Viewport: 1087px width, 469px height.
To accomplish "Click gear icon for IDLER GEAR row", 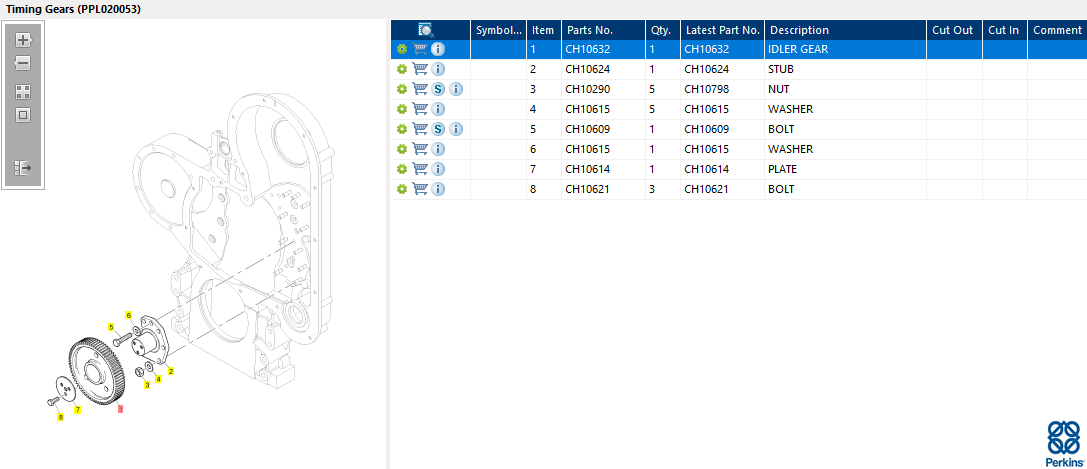I will (x=401, y=49).
